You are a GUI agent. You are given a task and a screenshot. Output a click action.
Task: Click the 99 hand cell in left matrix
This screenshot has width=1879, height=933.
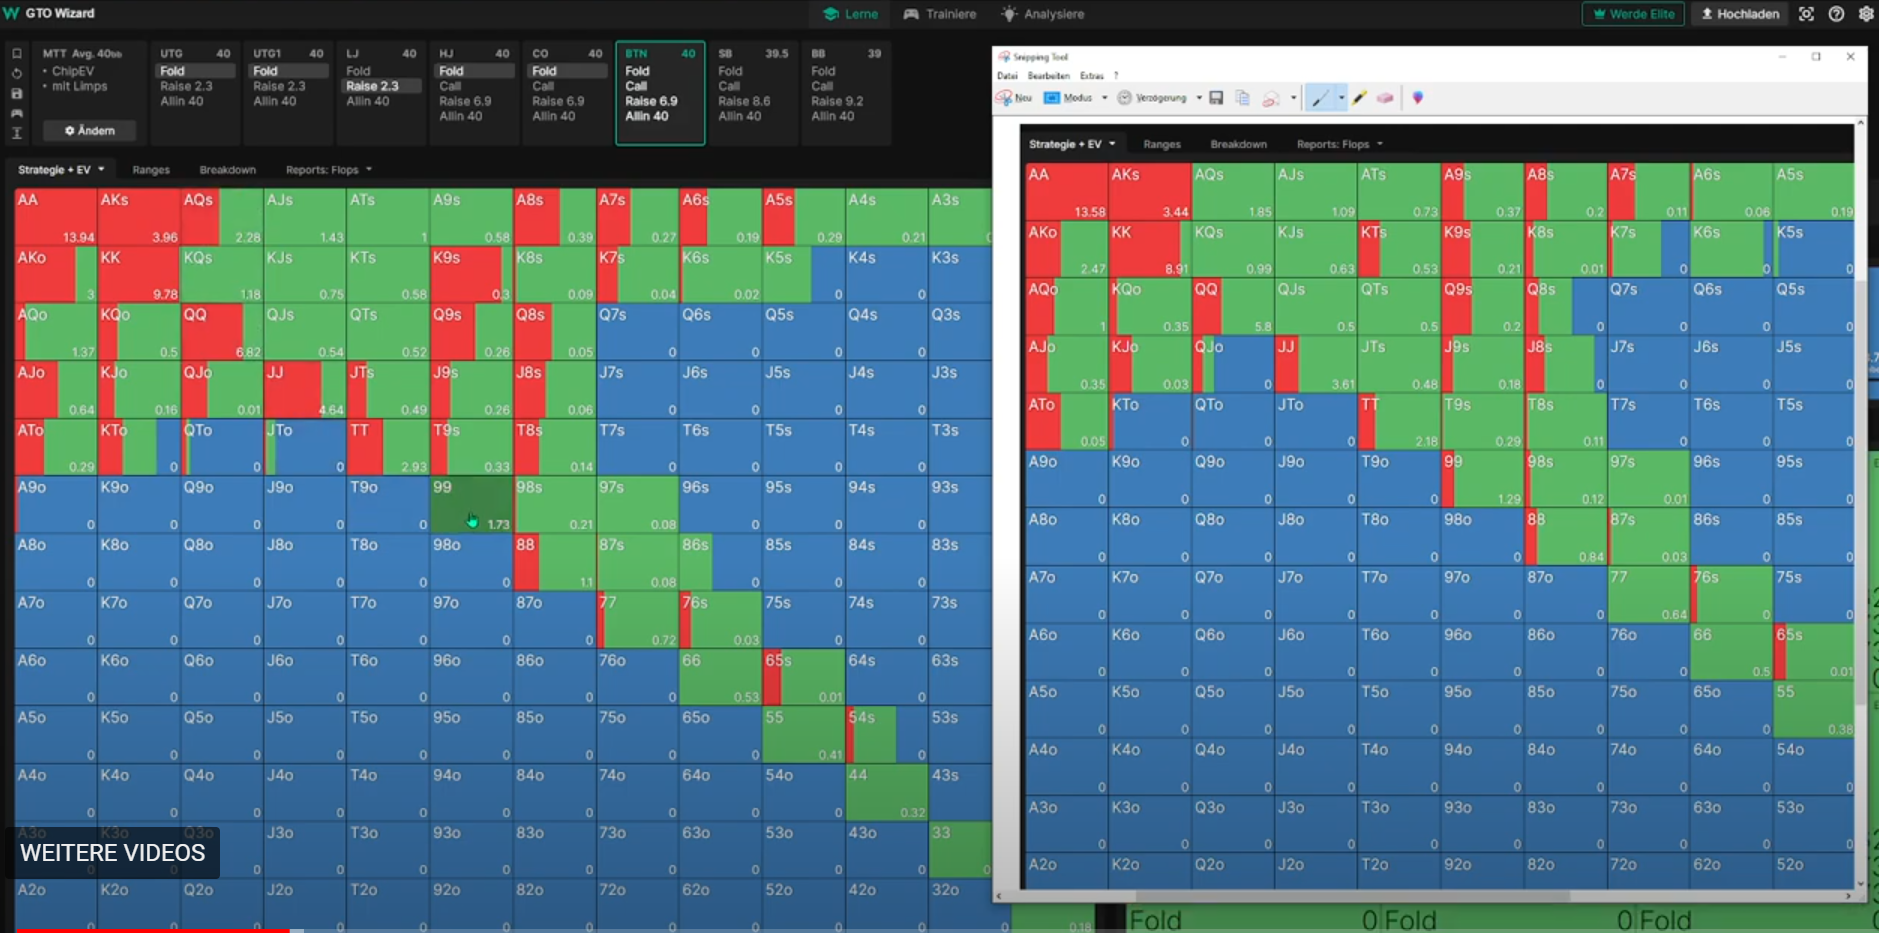click(471, 504)
